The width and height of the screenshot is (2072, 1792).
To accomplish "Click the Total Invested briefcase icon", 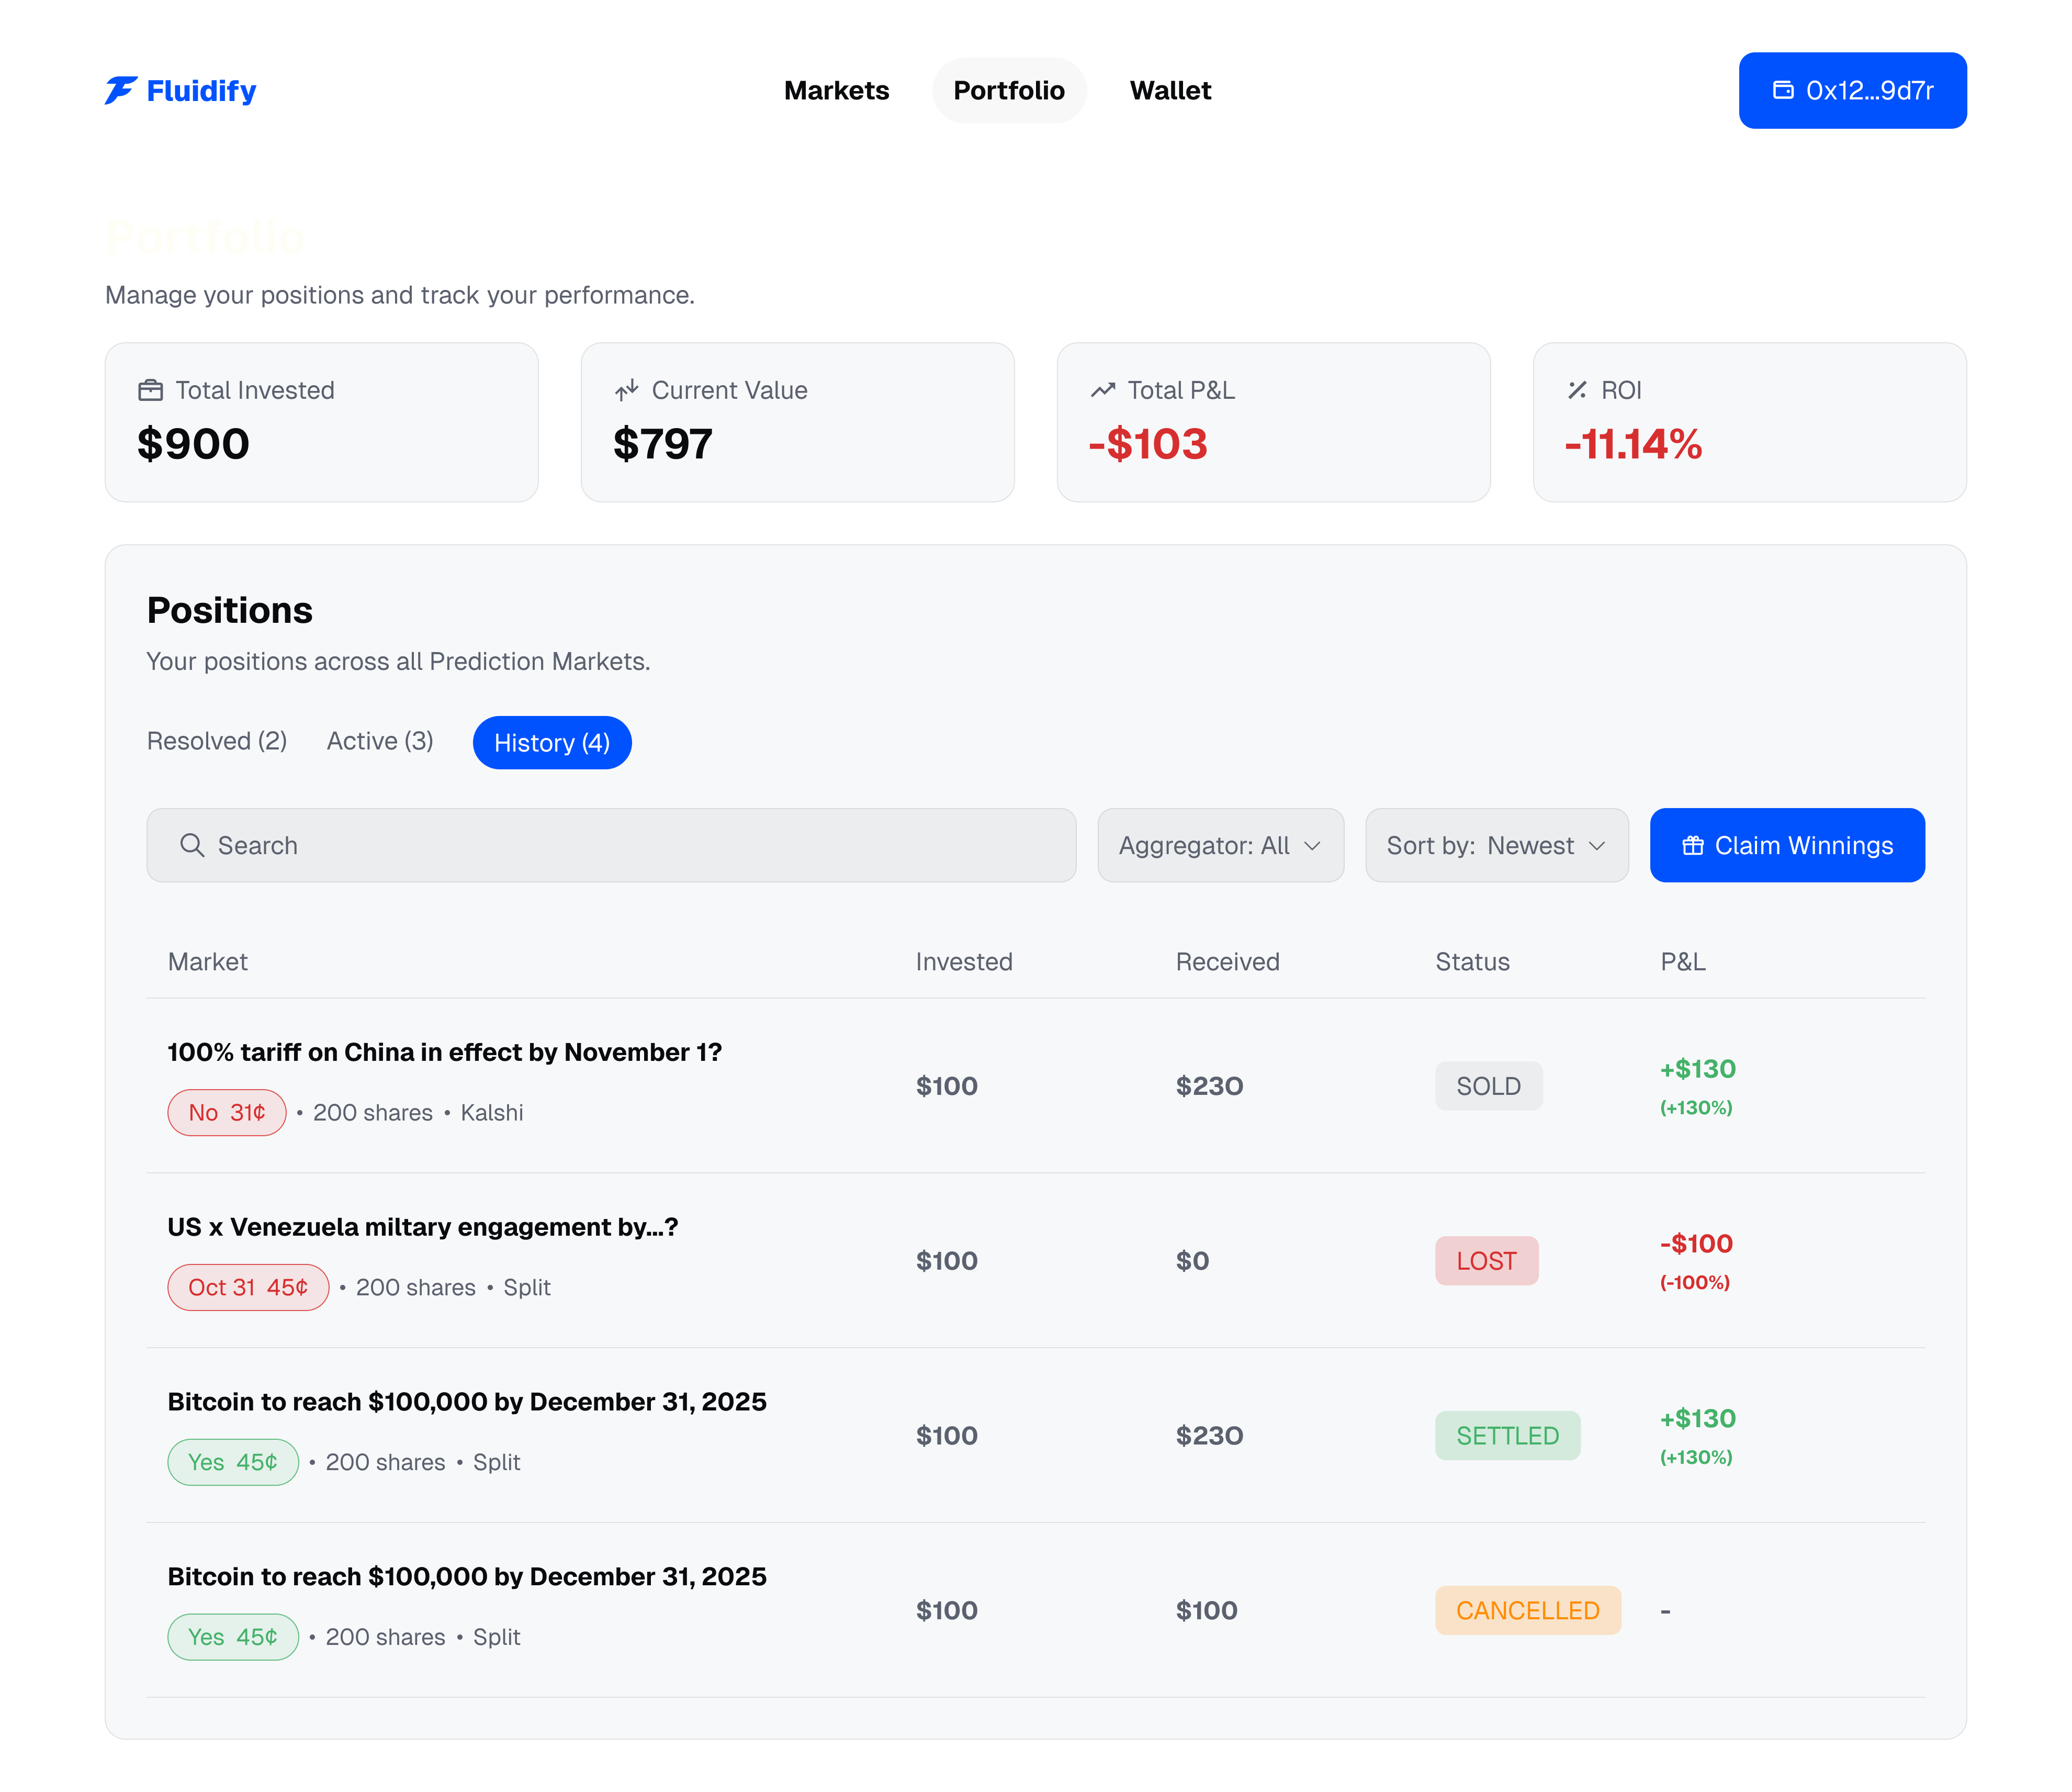I will (150, 390).
